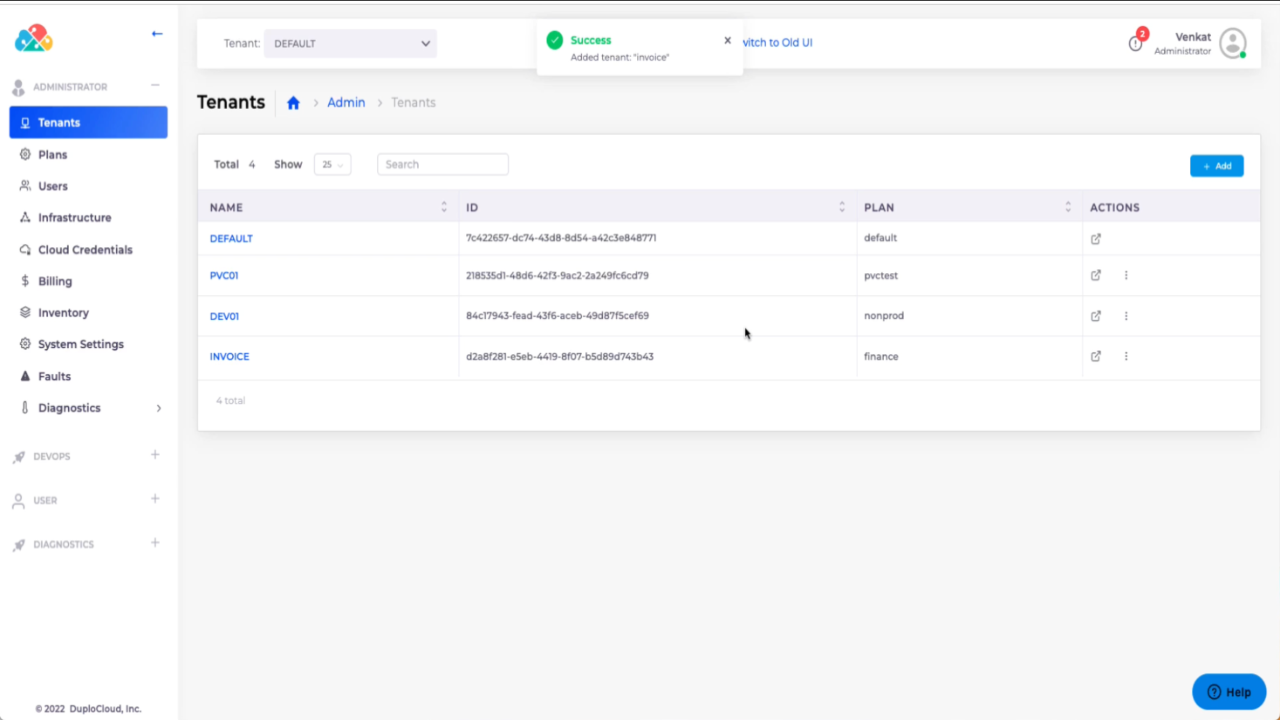Open the INVOICE tenant link
Viewport: 1280px width, 720px height.
pyautogui.click(x=229, y=356)
